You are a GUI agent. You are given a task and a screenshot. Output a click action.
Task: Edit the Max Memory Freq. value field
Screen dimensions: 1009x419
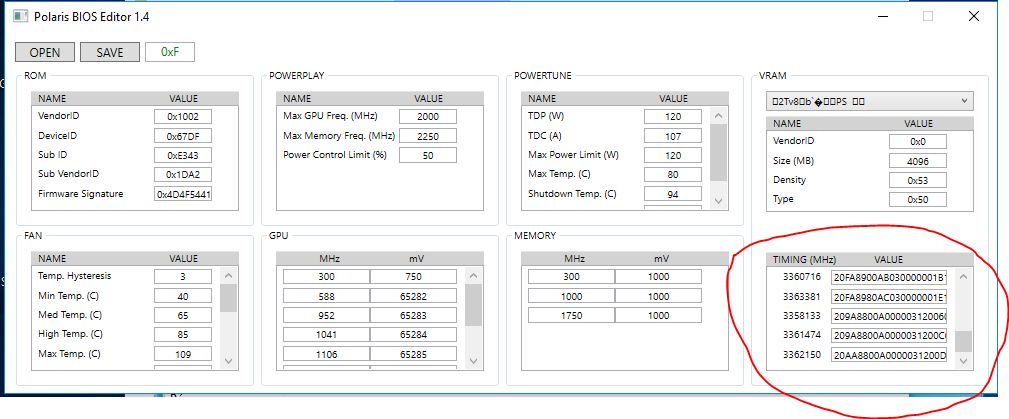428,136
